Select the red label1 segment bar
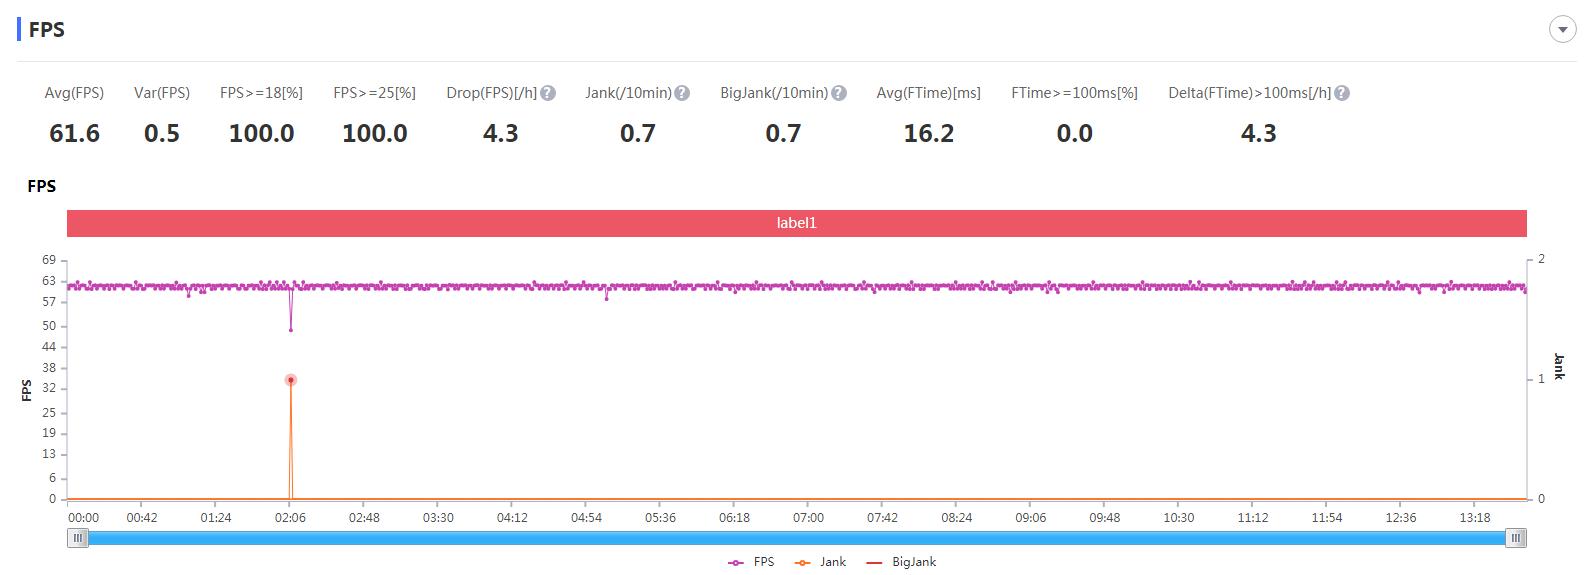 coord(797,223)
